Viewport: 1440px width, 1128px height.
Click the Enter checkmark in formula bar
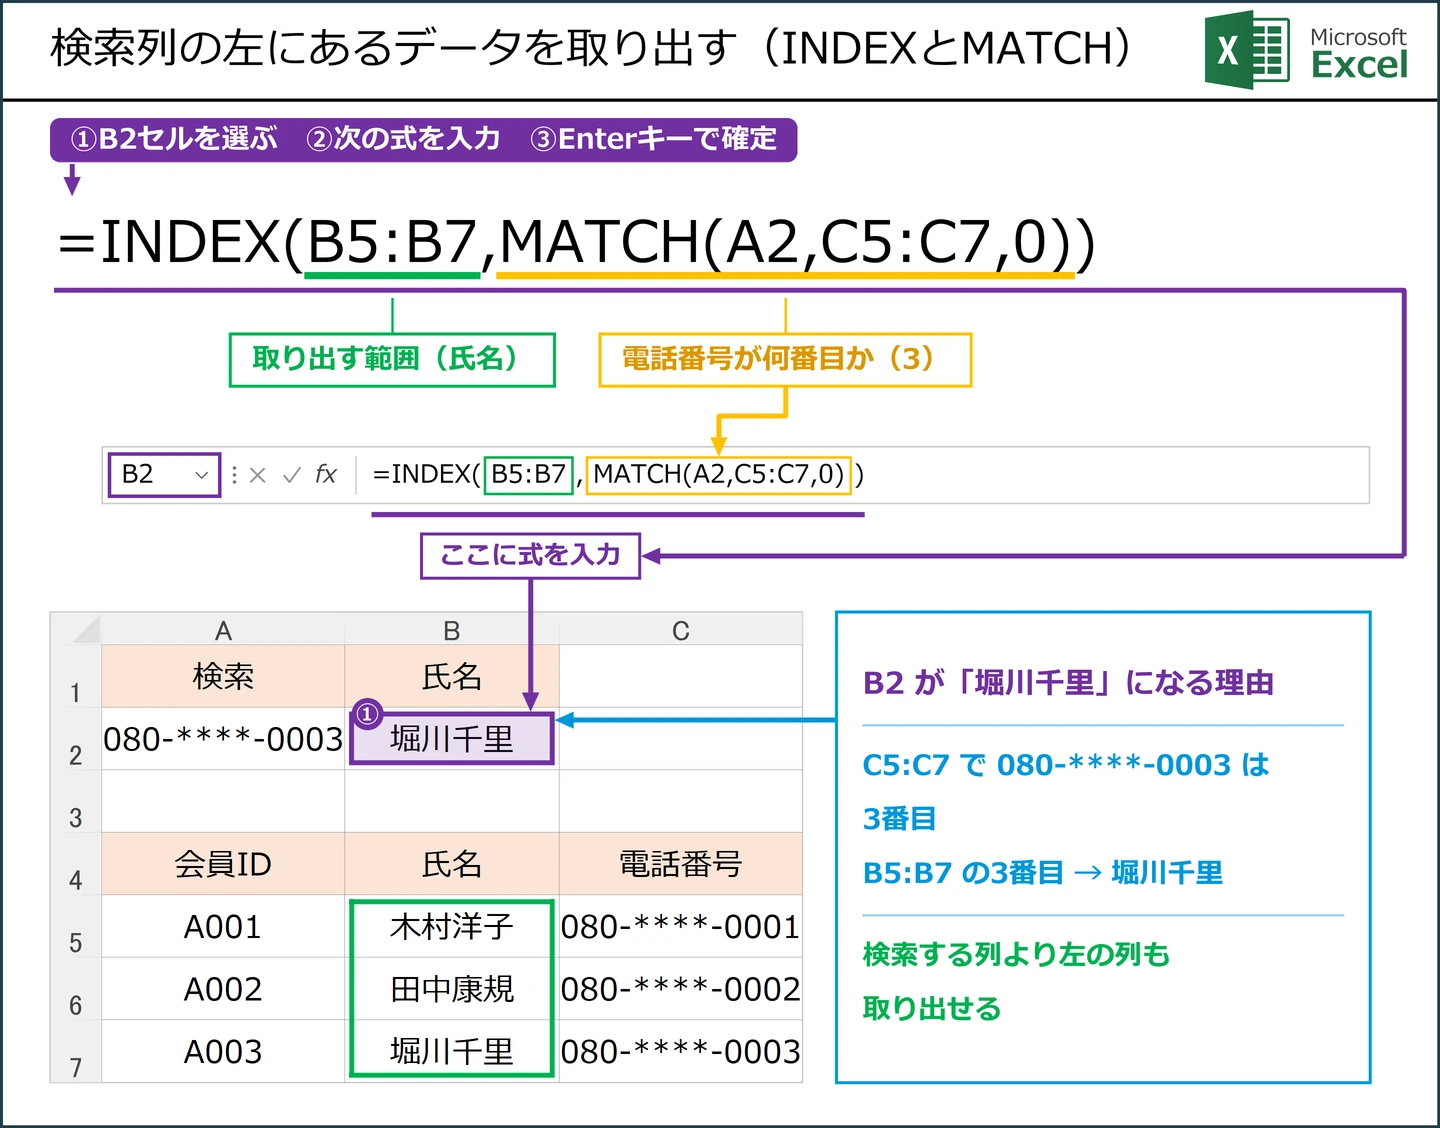(x=292, y=475)
